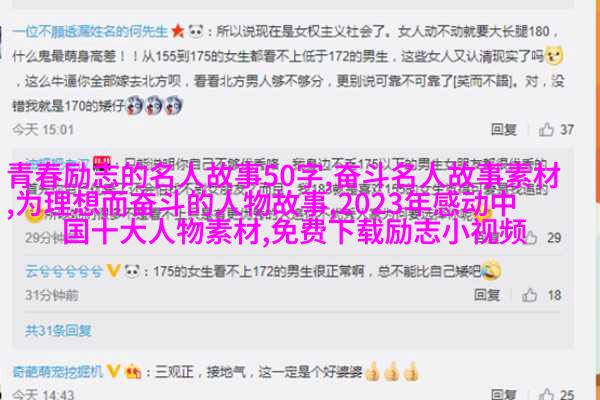Click thumbs-up icon beside count 25

(x=546, y=394)
